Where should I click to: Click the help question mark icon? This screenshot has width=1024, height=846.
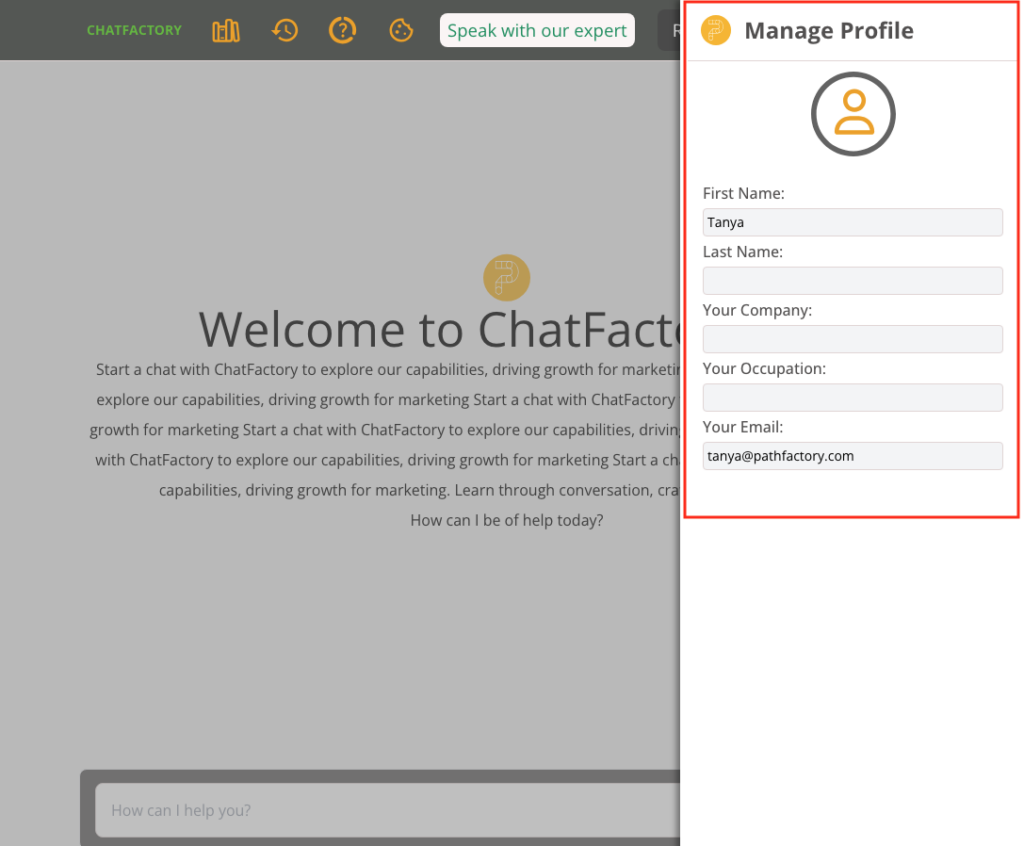(342, 31)
